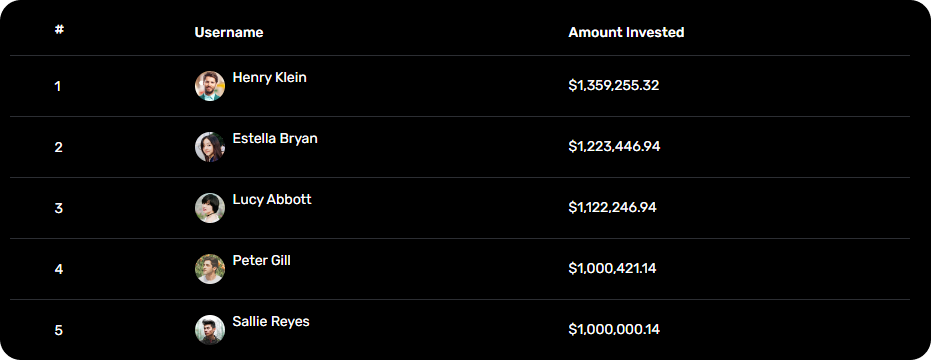931x360 pixels.
Task: Click Sallie Reyes's avatar photo
Action: click(210, 330)
